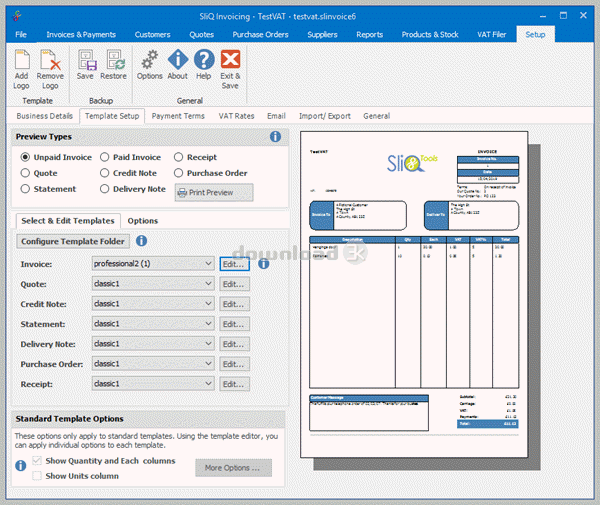The height and width of the screenshot is (505, 600).
Task: Switch to the Payment Terms tab
Action: click(x=178, y=116)
